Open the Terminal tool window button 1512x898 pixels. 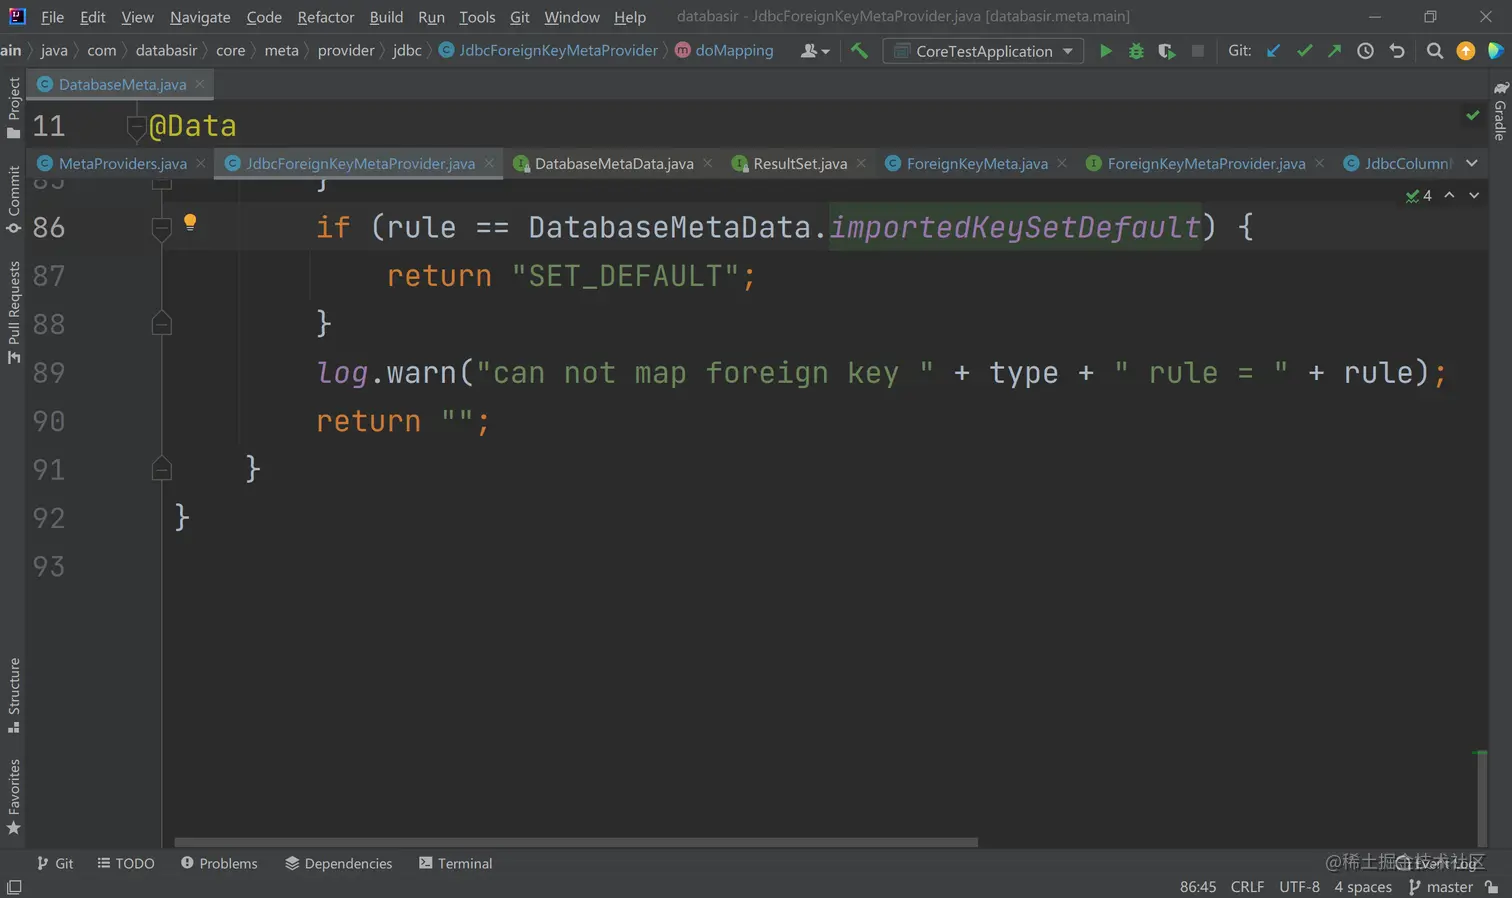click(x=456, y=863)
